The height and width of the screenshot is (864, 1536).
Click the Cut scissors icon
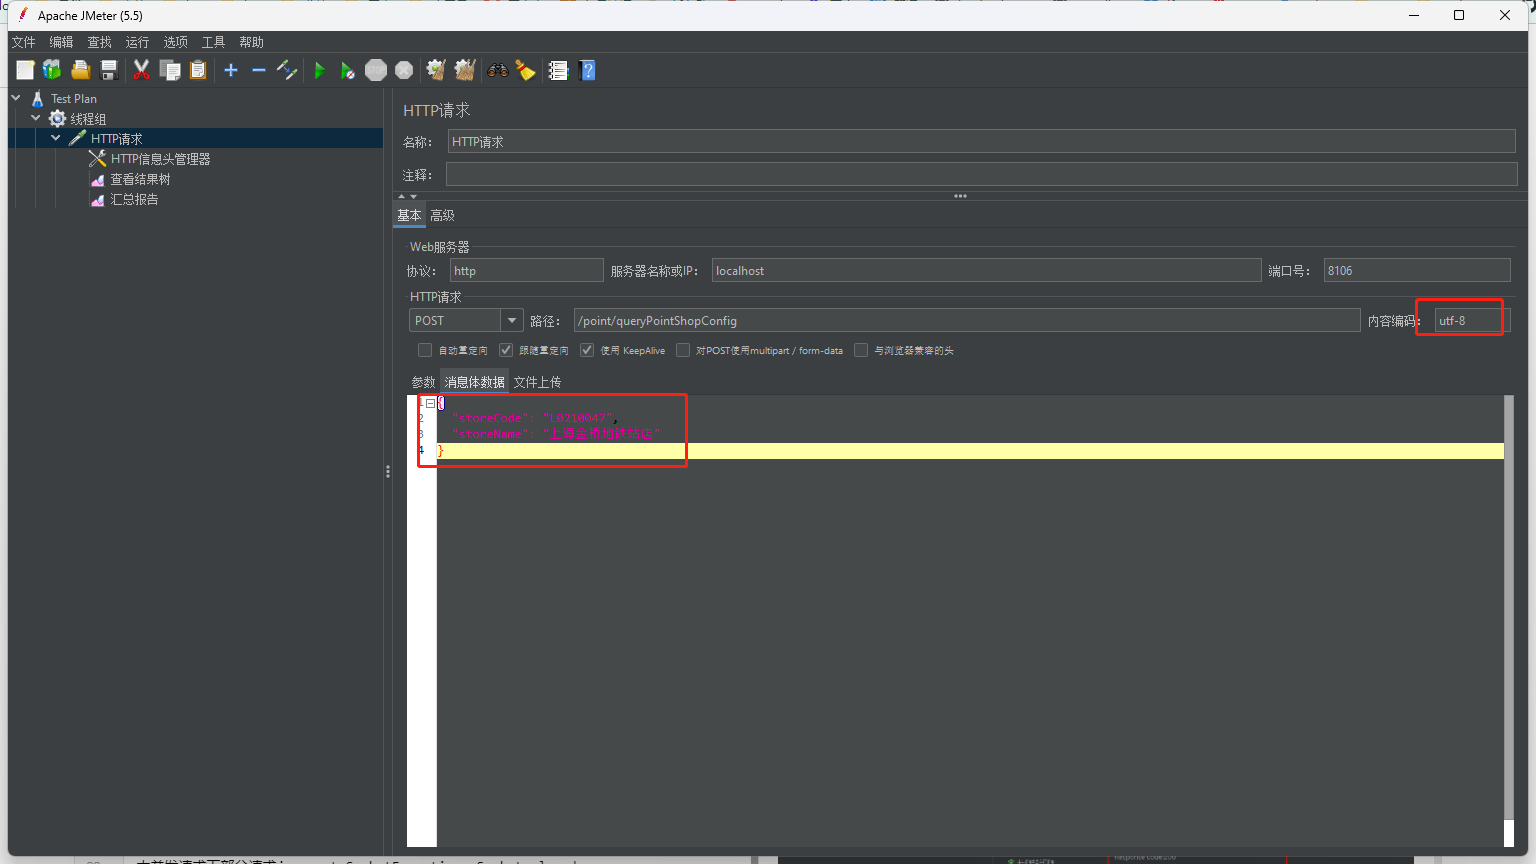[x=141, y=70]
